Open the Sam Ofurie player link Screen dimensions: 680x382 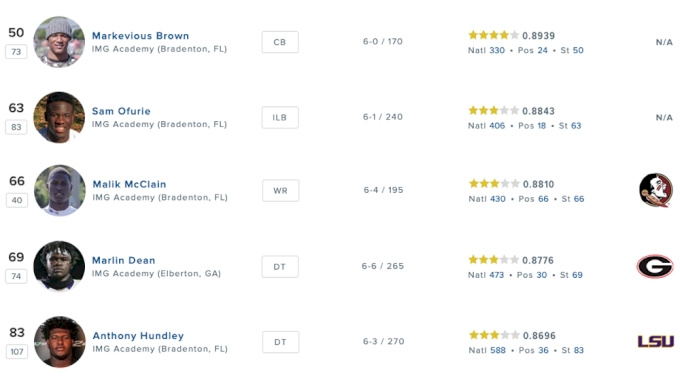tap(121, 111)
